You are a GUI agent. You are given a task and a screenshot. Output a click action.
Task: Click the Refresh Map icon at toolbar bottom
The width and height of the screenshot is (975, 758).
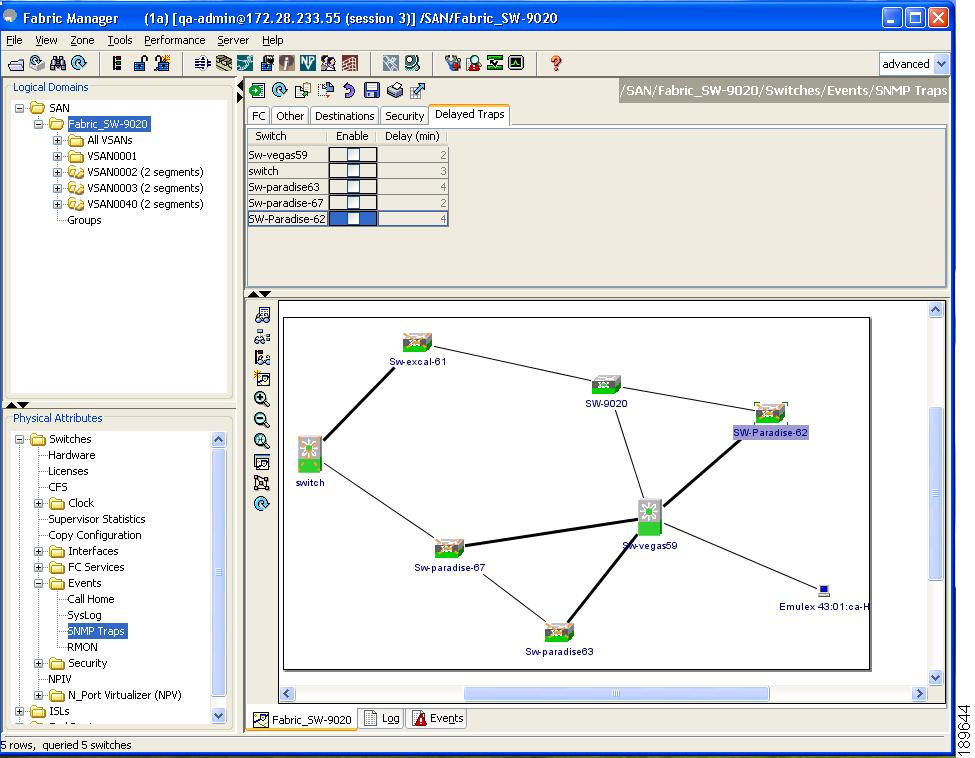(262, 504)
